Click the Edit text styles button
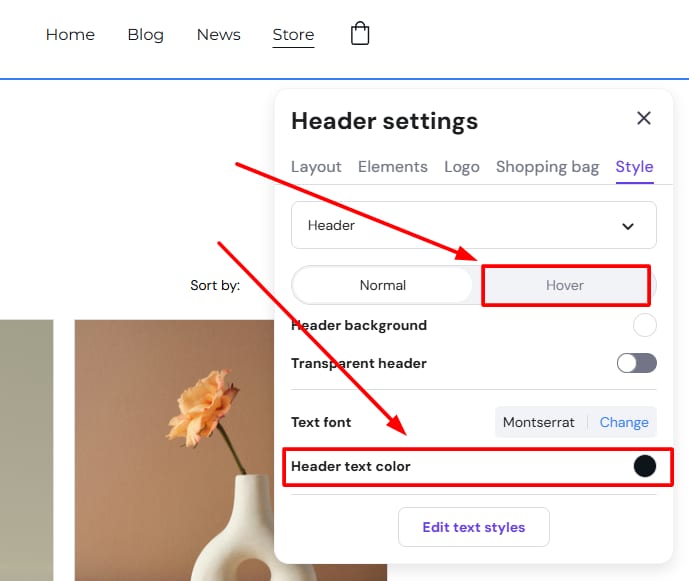Viewport: 689px width, 581px height. [x=473, y=527]
